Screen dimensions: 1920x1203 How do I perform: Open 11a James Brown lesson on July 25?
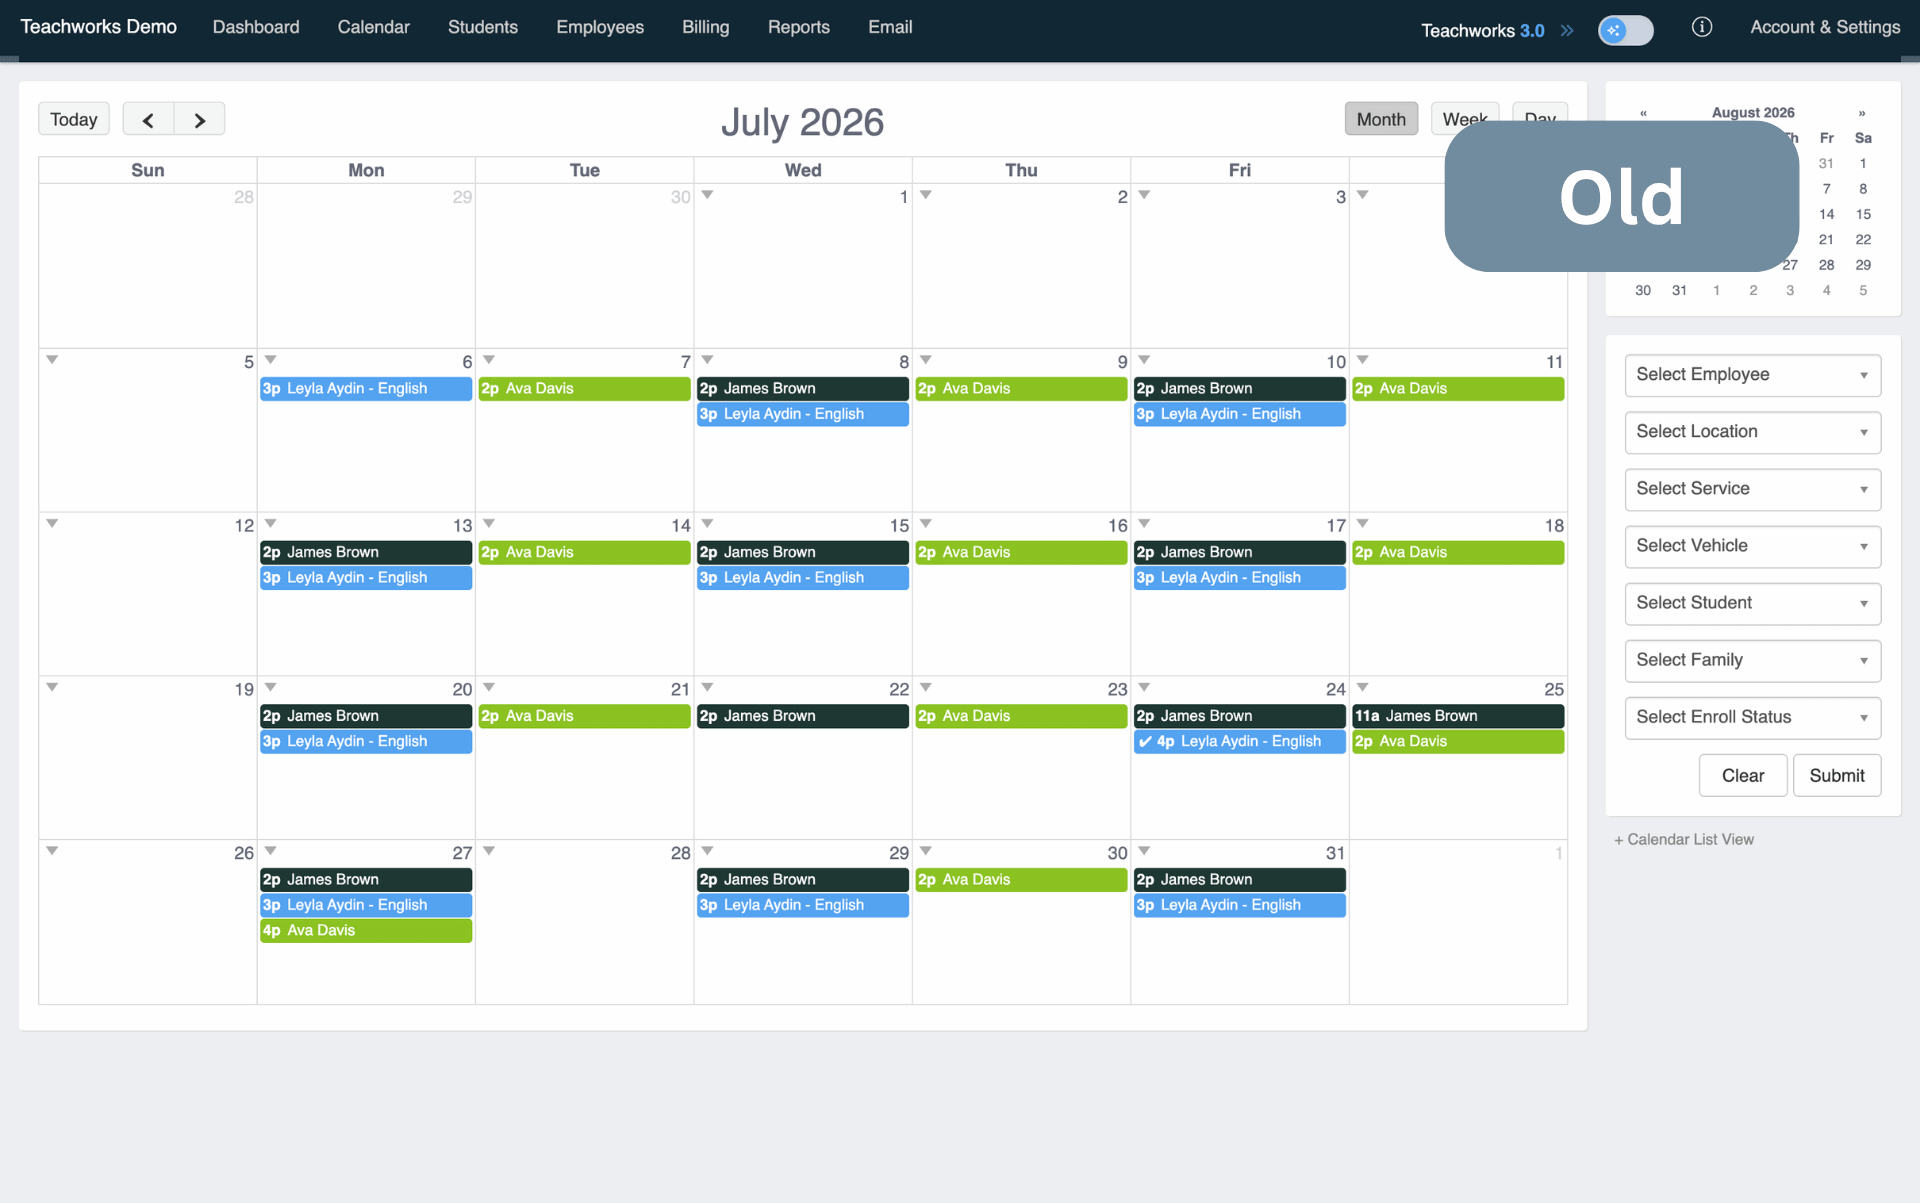pos(1458,716)
